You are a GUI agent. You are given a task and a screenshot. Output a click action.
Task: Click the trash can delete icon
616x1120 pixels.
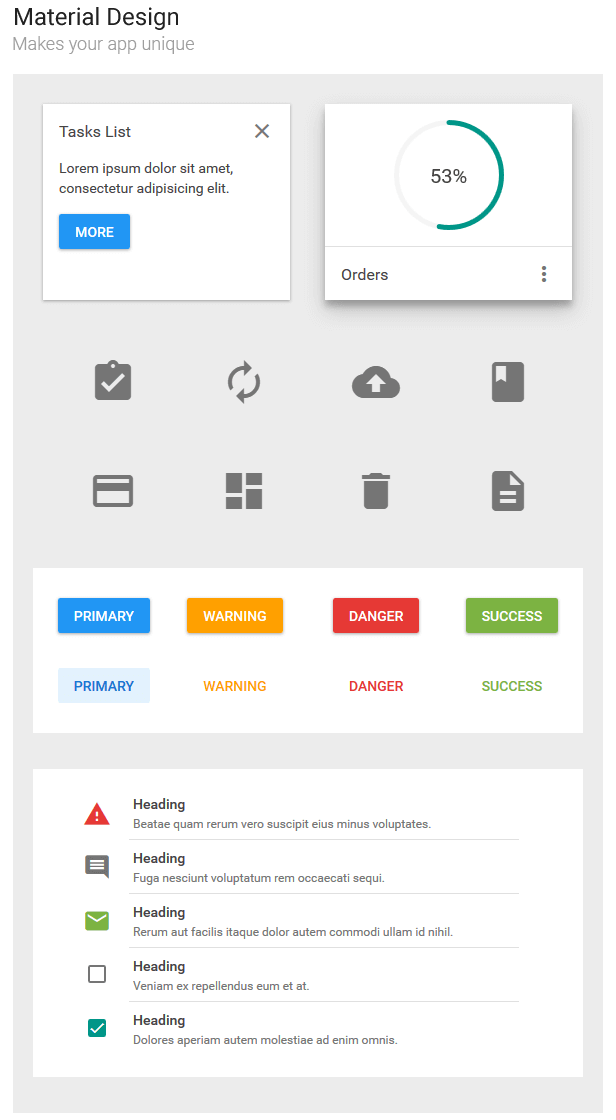tap(376, 491)
